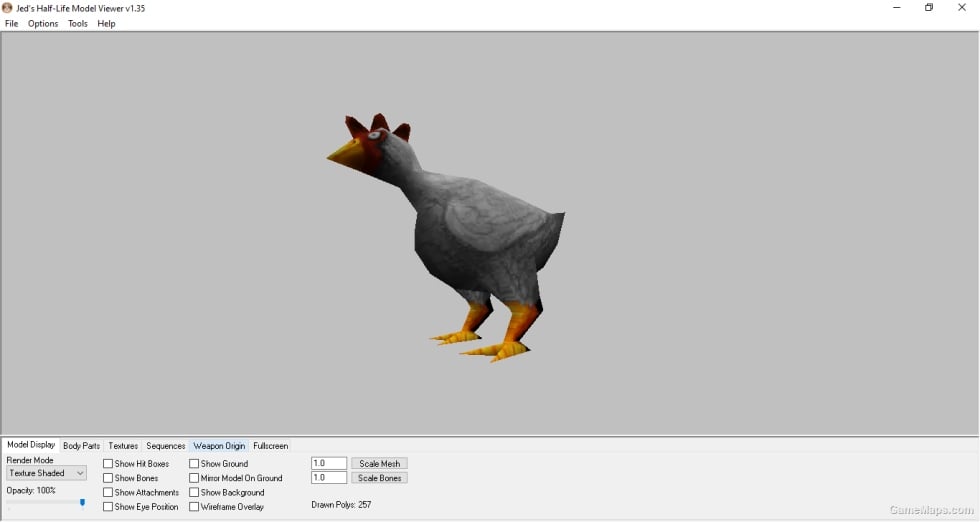This screenshot has width=980, height=522.
Task: Enable Show Background checkbox
Action: [x=194, y=493]
